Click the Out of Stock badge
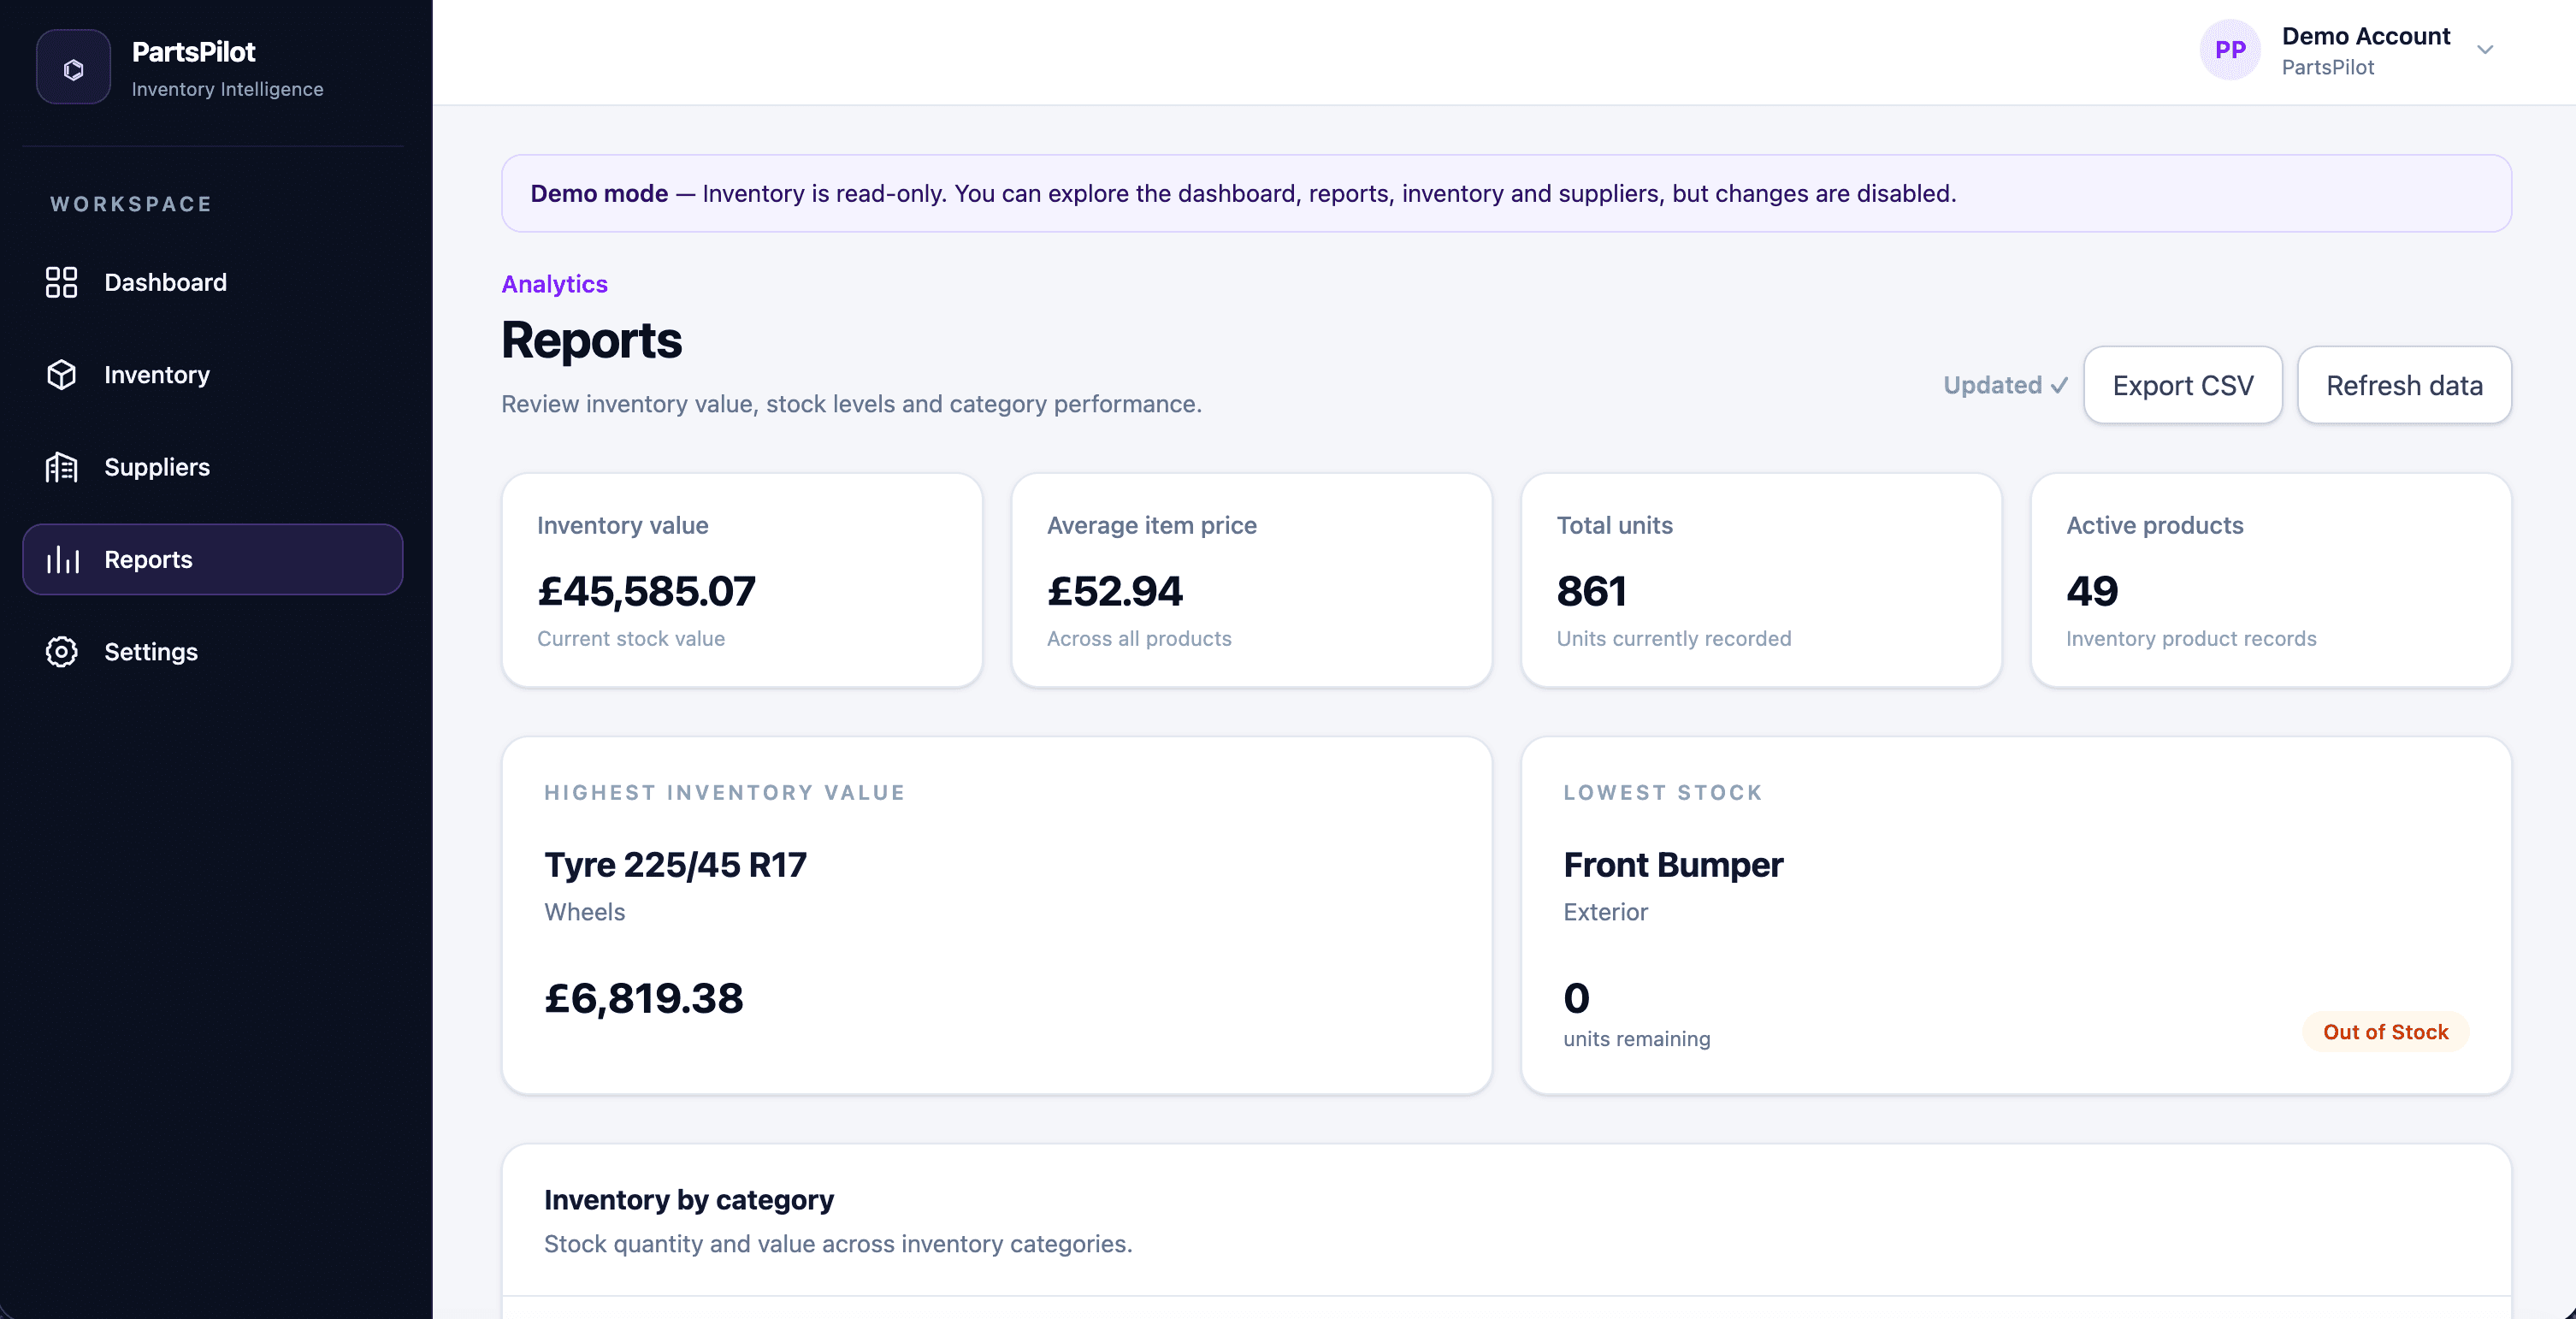Viewport: 2576px width, 1319px height. 2385,1032
